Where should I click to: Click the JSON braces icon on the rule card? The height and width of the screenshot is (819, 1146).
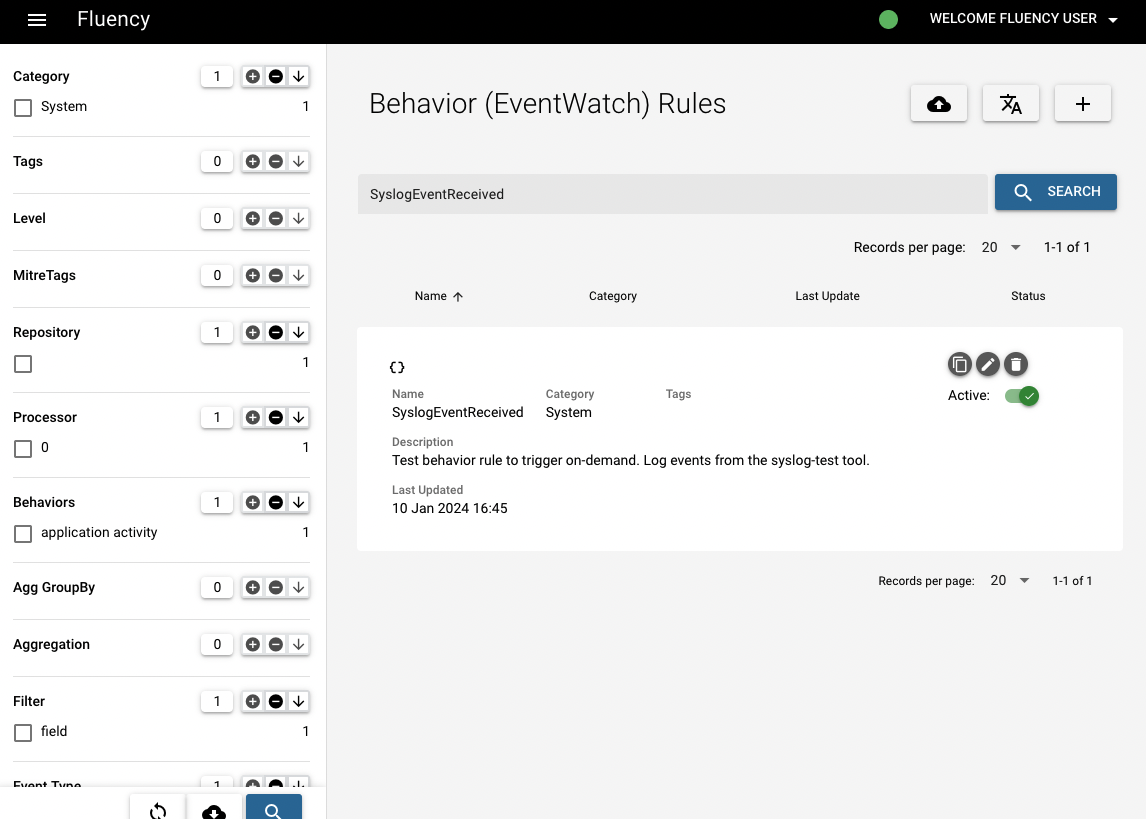397,367
